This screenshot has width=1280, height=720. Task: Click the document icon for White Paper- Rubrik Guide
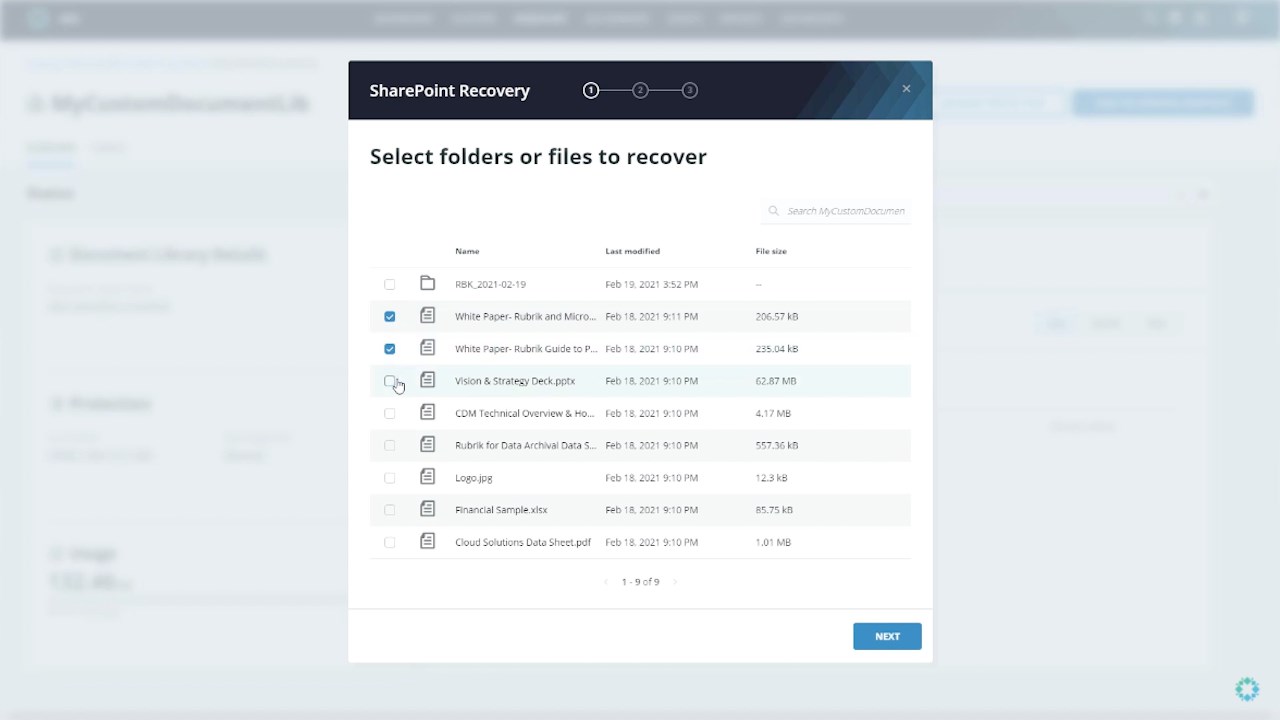[x=428, y=348]
